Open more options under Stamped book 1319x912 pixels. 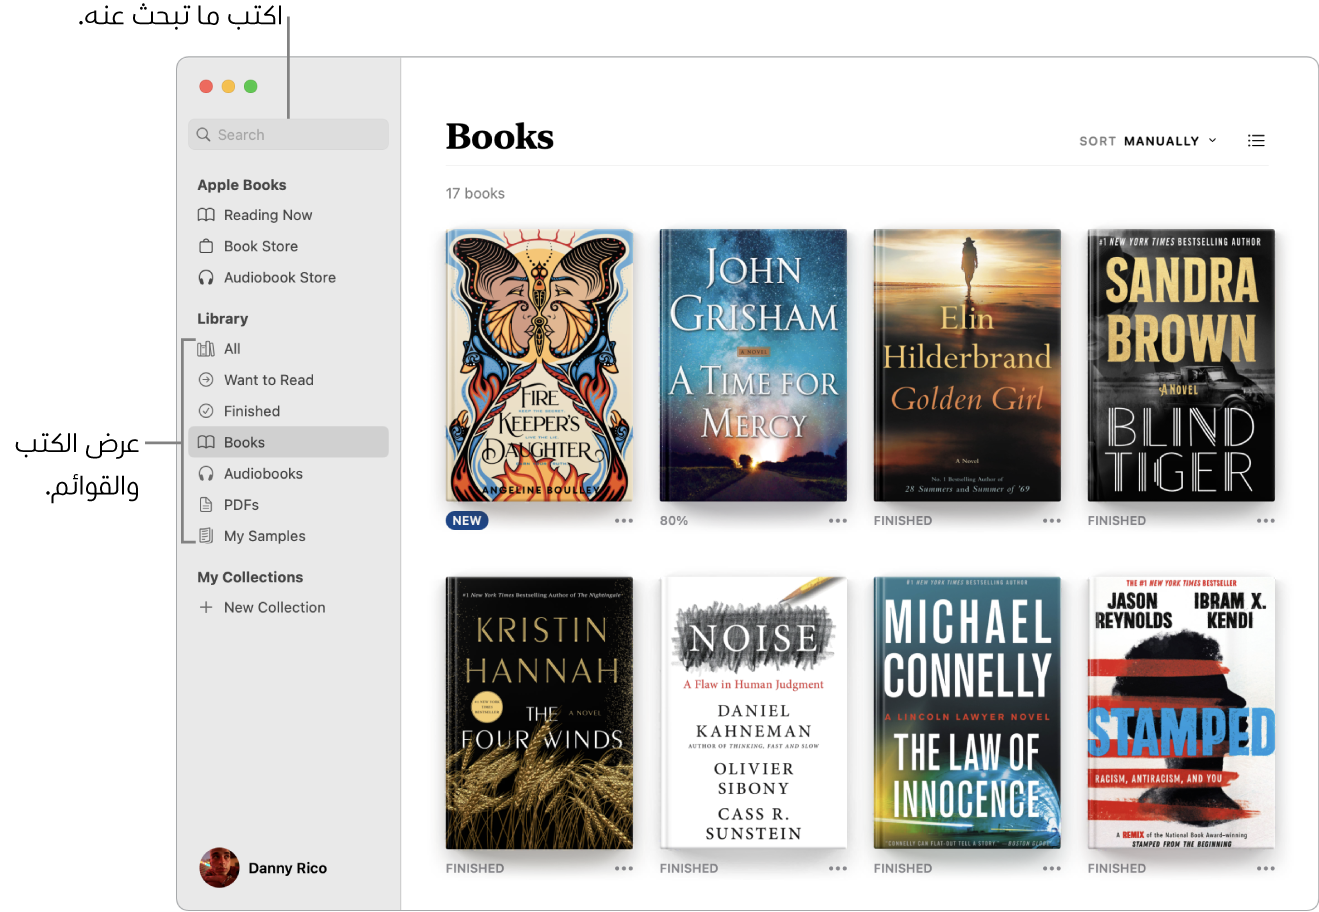[1266, 869]
